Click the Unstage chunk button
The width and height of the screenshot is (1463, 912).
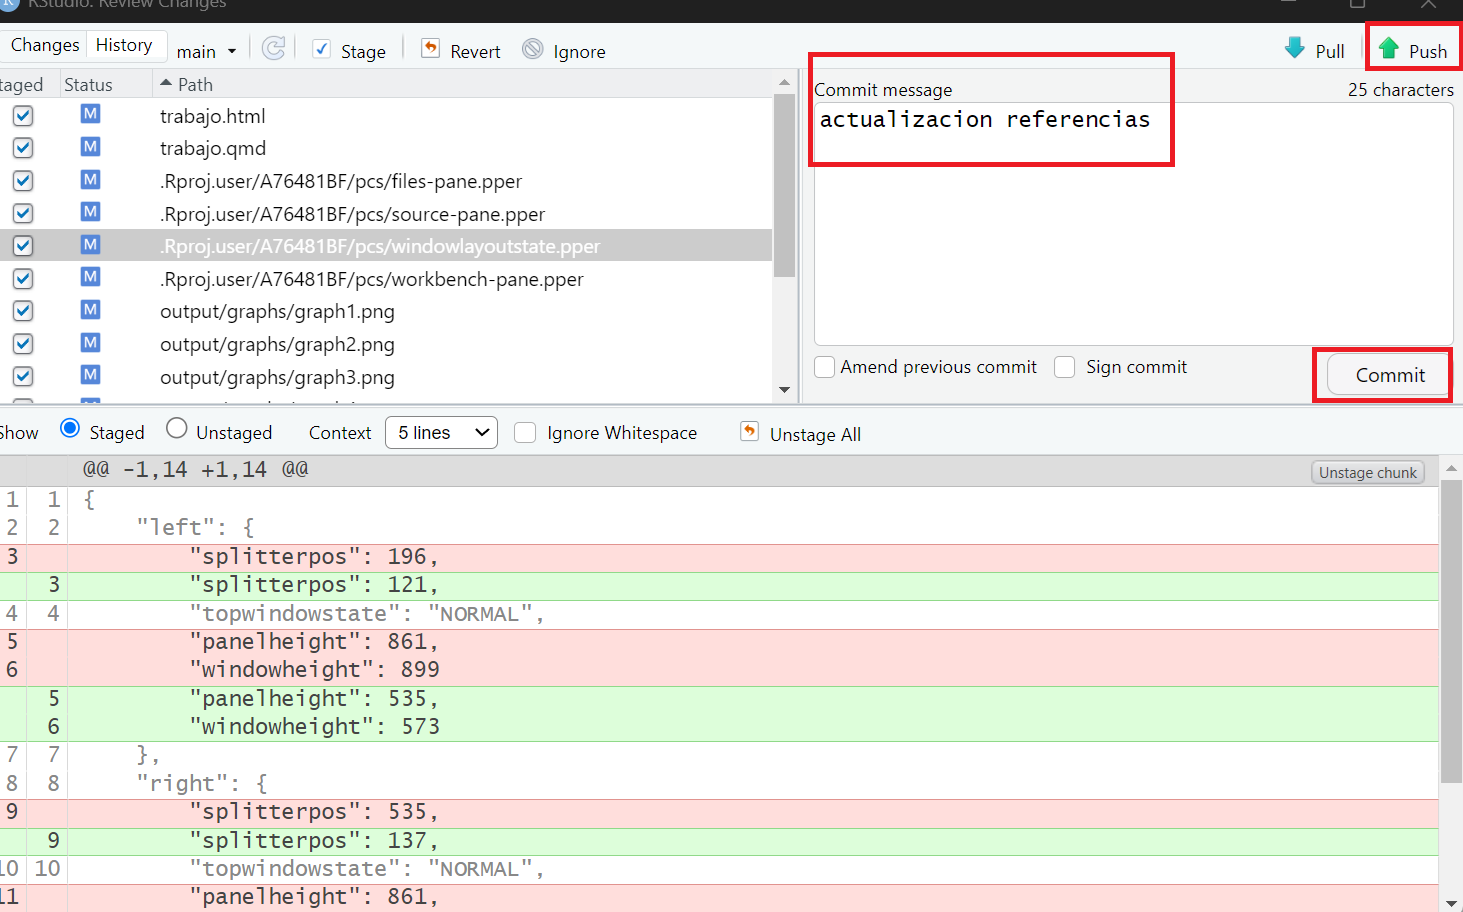pyautogui.click(x=1367, y=472)
